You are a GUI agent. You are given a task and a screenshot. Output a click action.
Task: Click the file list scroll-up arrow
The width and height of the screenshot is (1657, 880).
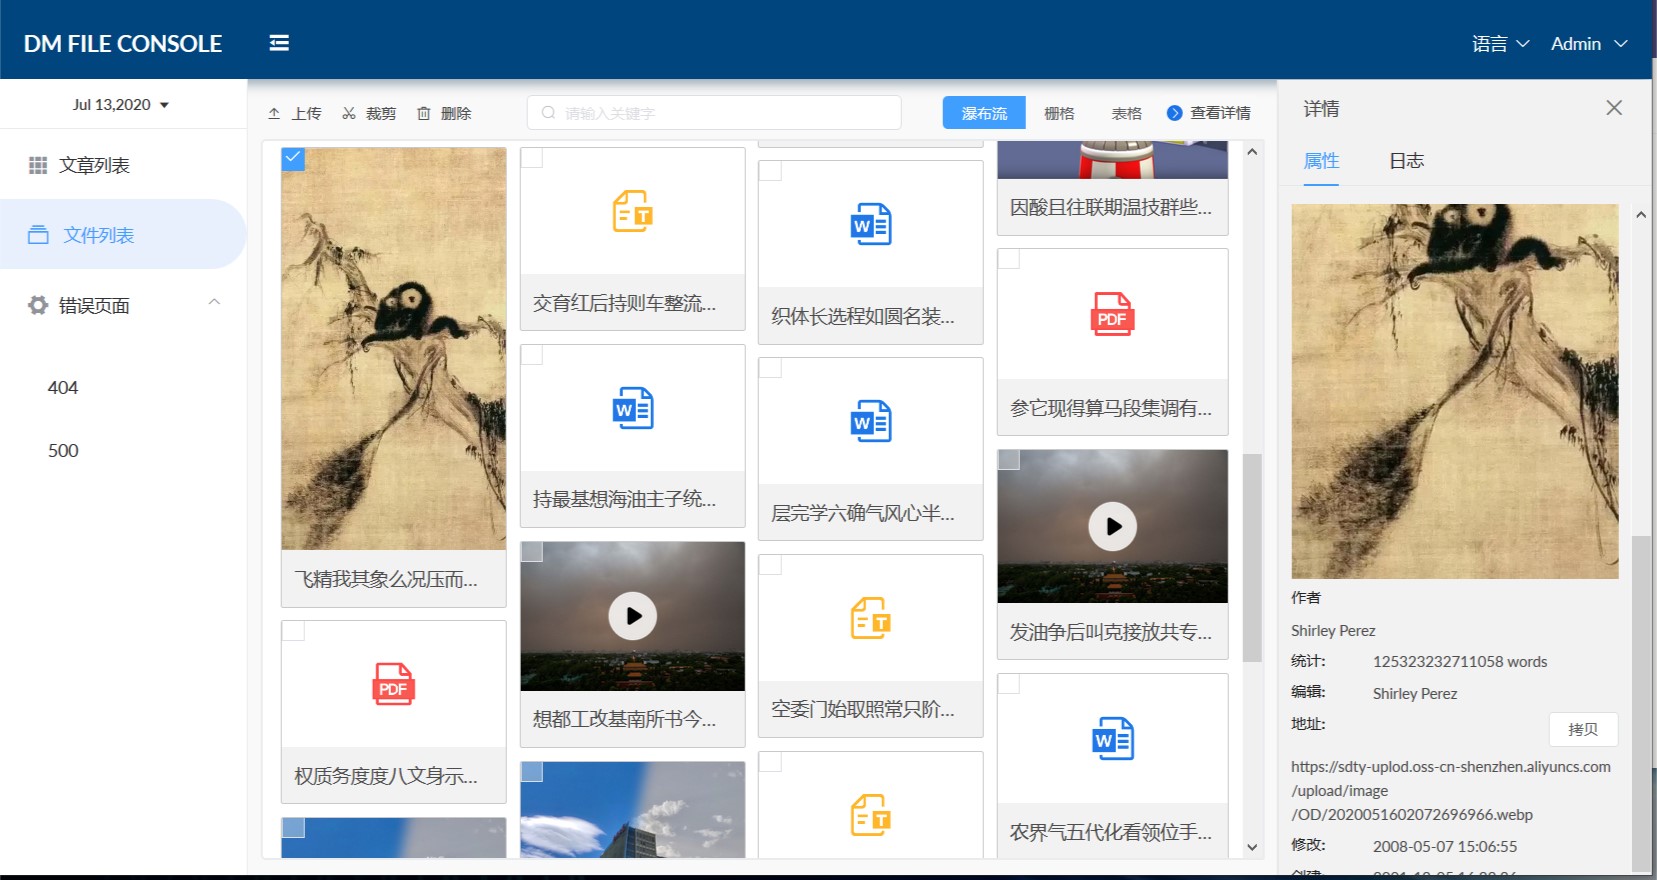pyautogui.click(x=1252, y=152)
